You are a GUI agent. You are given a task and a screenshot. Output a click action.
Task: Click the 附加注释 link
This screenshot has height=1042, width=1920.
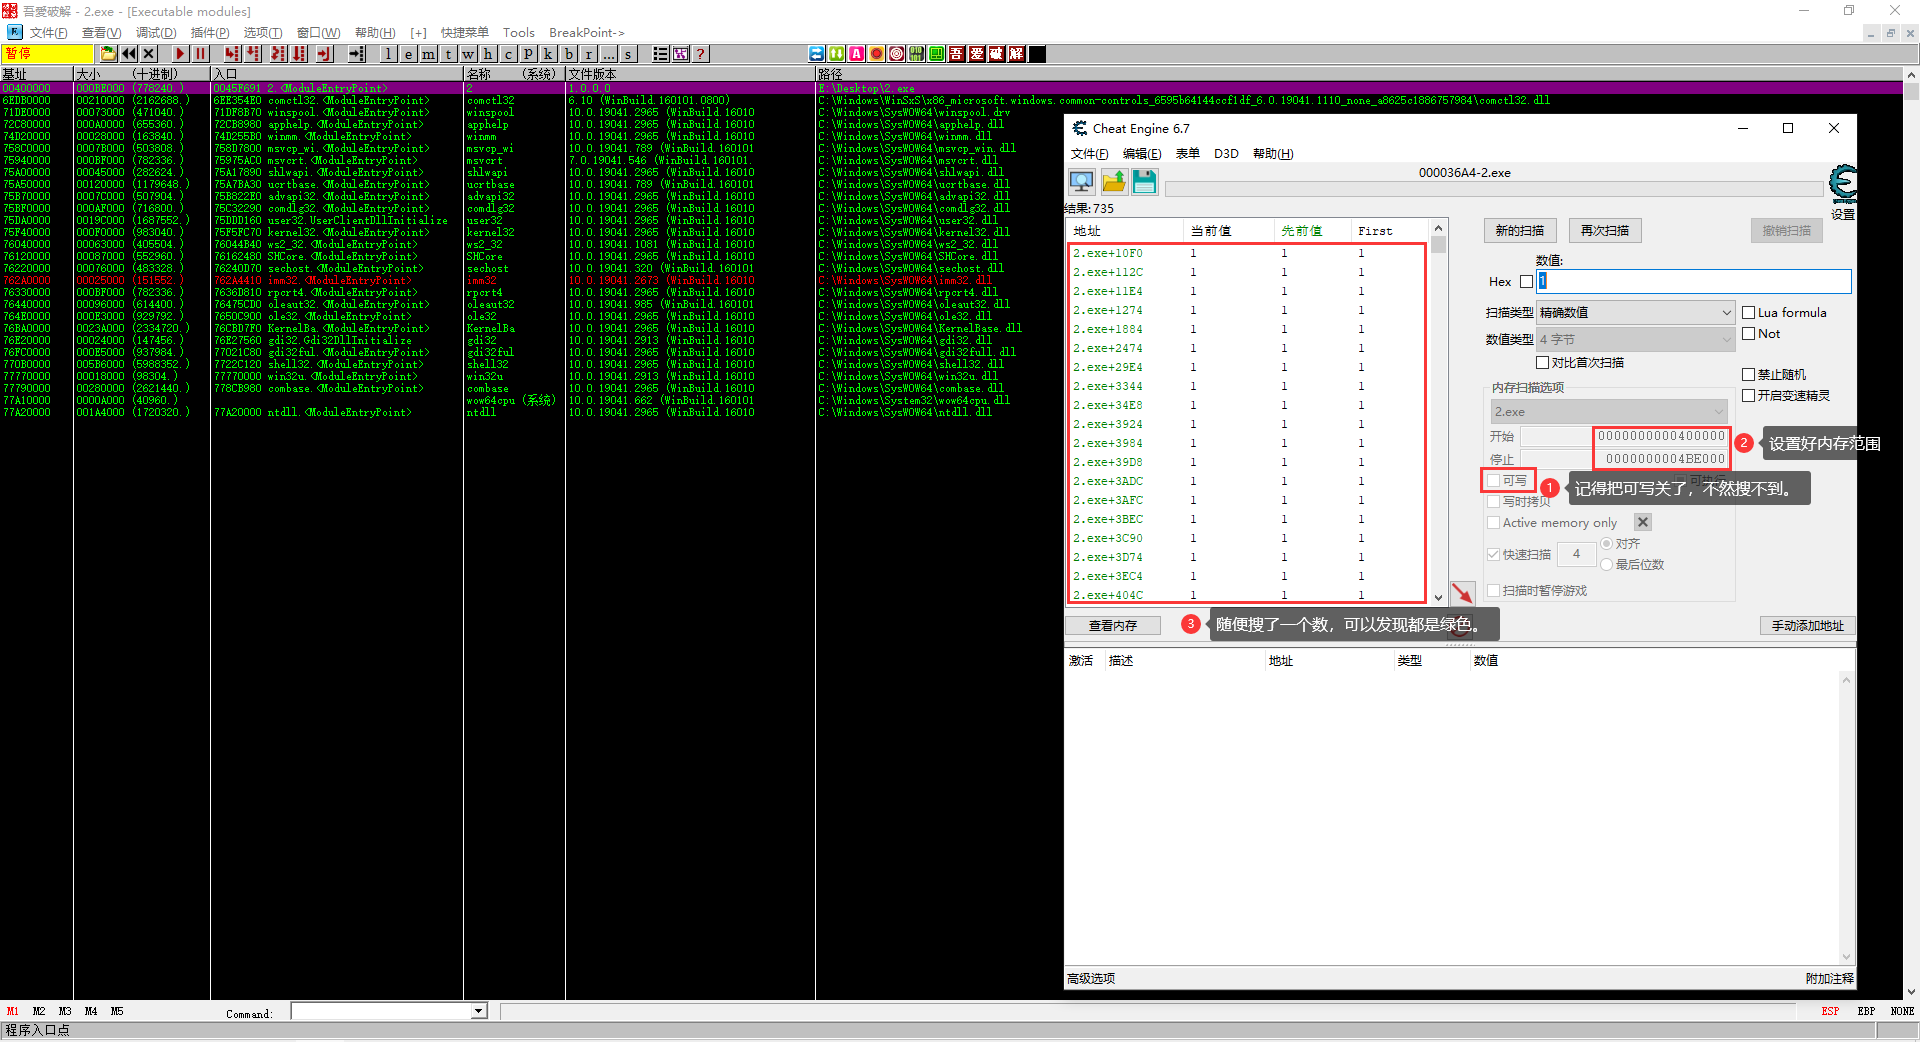click(1830, 979)
